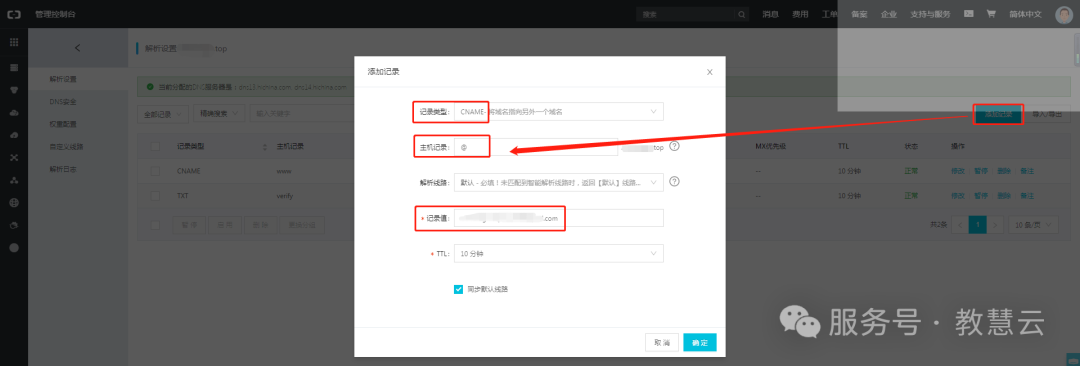Click the user avatar picture
The height and width of the screenshot is (366, 1080).
tap(1063, 14)
